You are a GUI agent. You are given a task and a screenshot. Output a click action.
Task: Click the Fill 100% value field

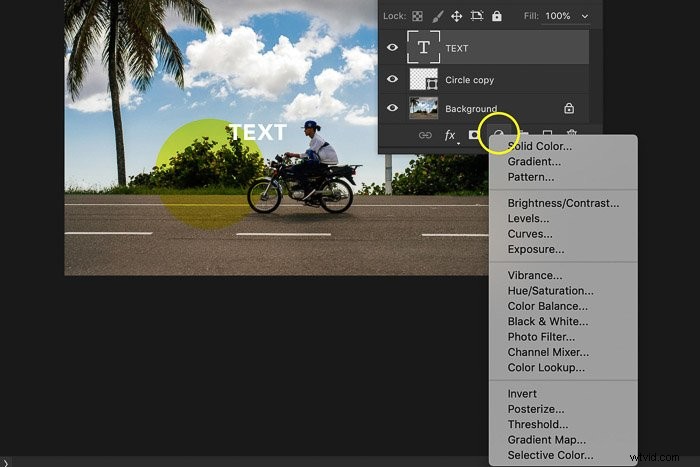[x=558, y=16]
